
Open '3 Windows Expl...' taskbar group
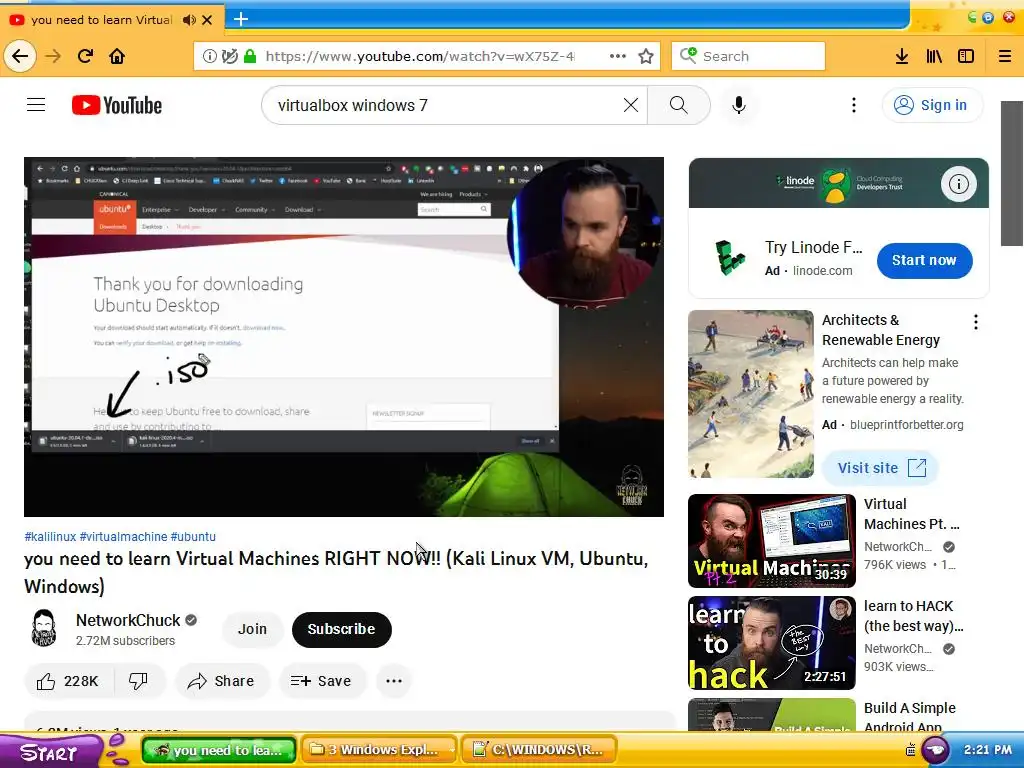click(x=379, y=750)
